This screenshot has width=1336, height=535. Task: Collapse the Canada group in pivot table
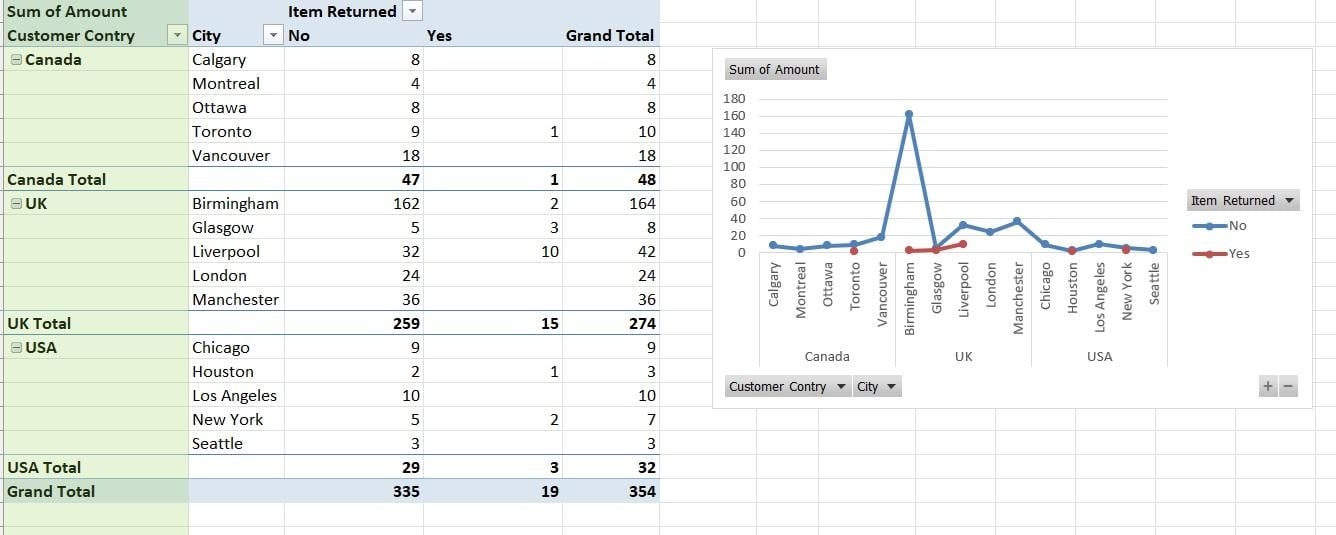click(x=16, y=60)
